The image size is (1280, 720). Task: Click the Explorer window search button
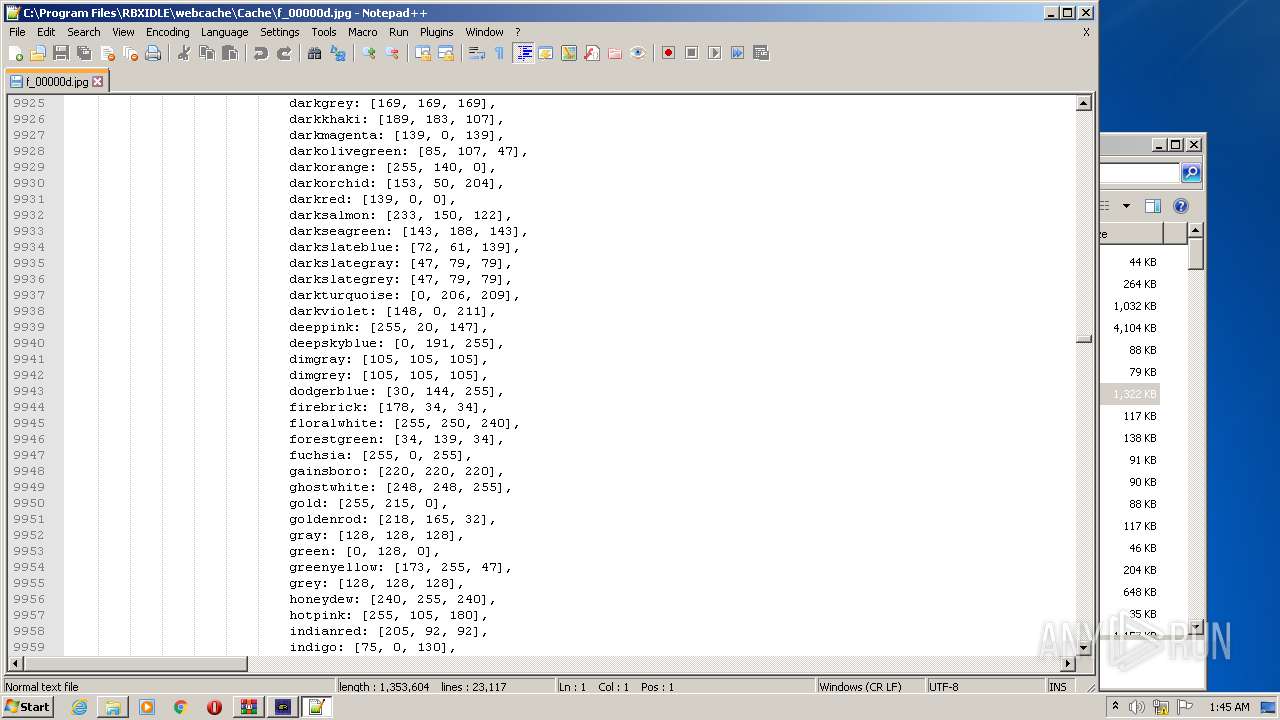(x=1190, y=173)
